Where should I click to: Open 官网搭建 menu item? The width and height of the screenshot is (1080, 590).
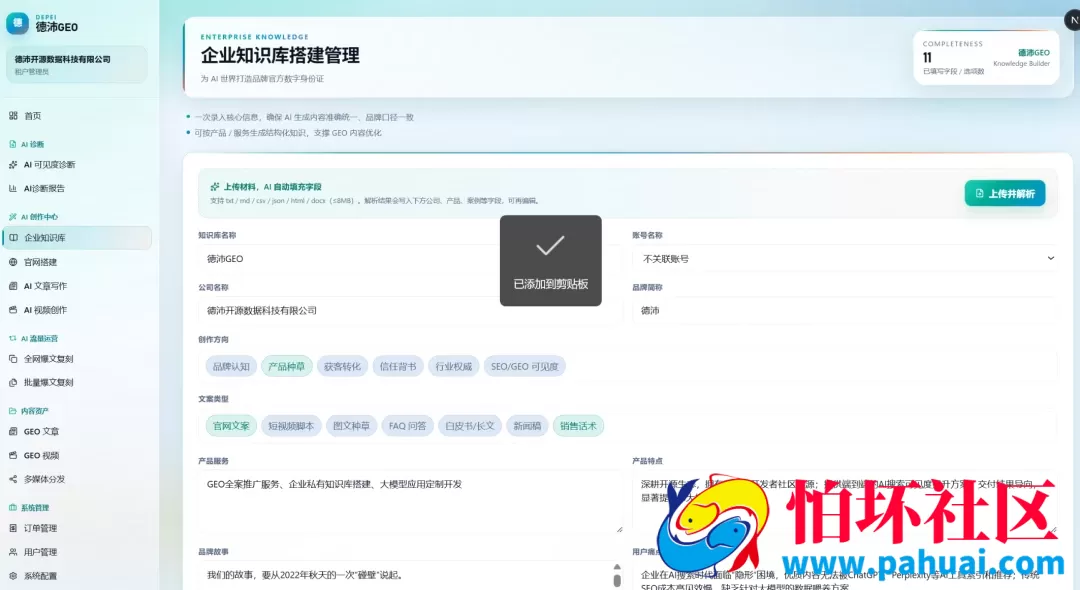tap(76, 262)
